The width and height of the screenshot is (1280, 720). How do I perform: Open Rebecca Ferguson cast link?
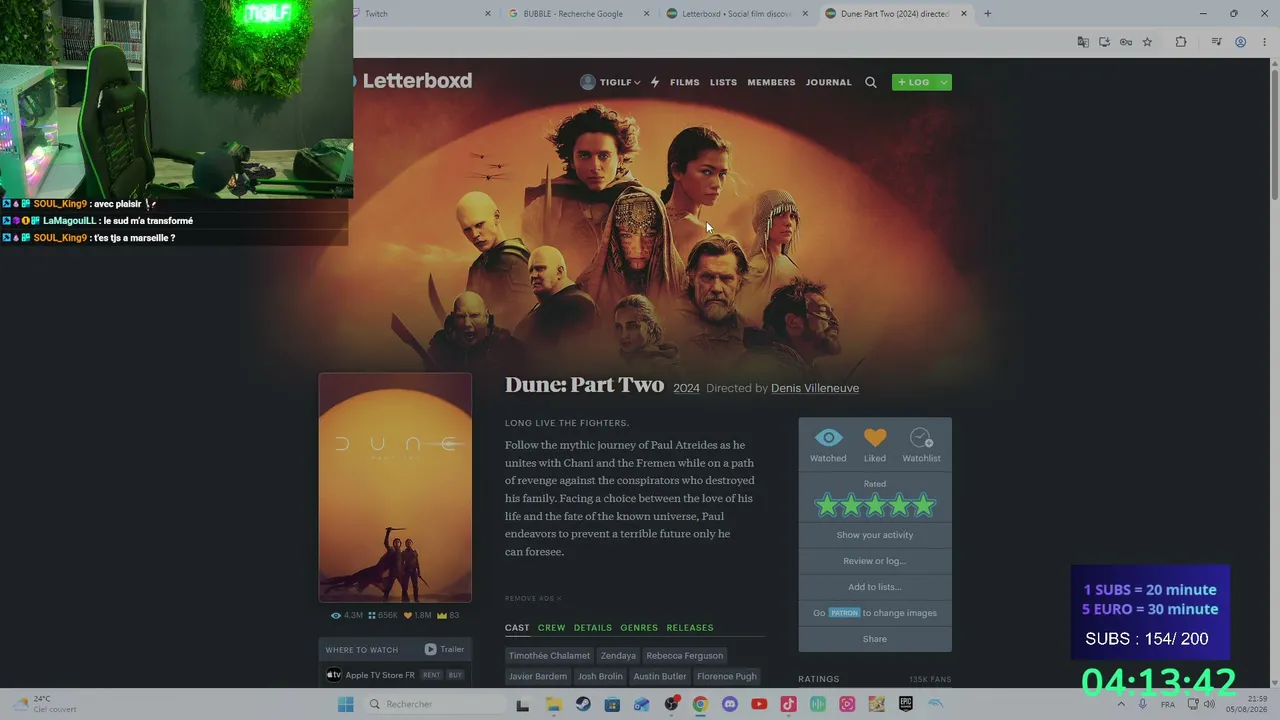point(685,656)
